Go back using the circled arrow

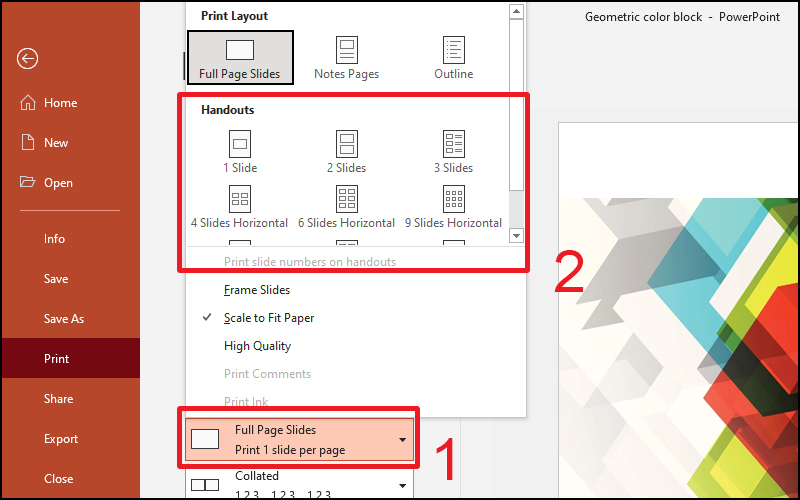pos(27,58)
